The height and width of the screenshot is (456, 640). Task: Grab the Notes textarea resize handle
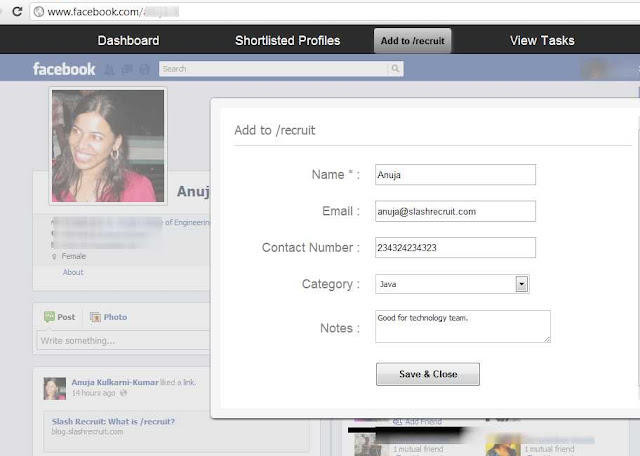point(547,339)
